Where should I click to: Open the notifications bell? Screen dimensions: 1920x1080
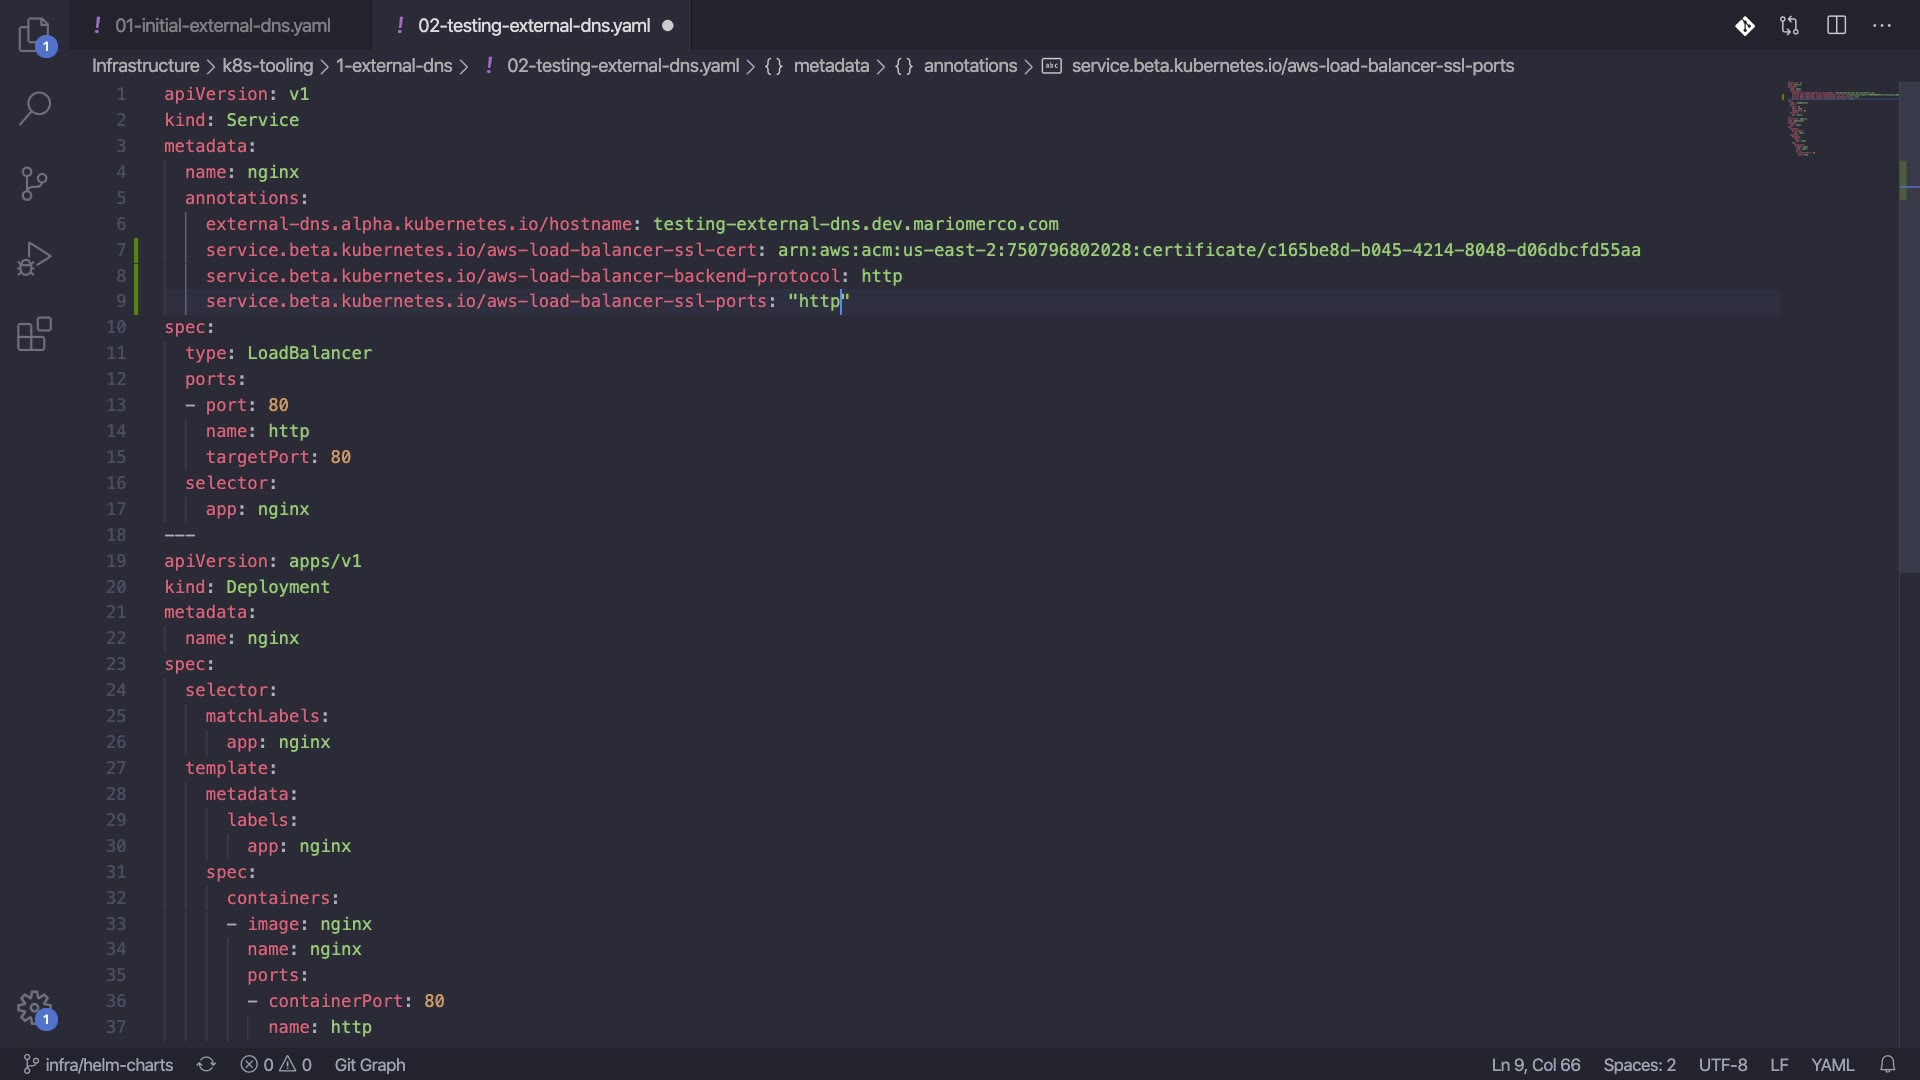click(x=1887, y=1065)
